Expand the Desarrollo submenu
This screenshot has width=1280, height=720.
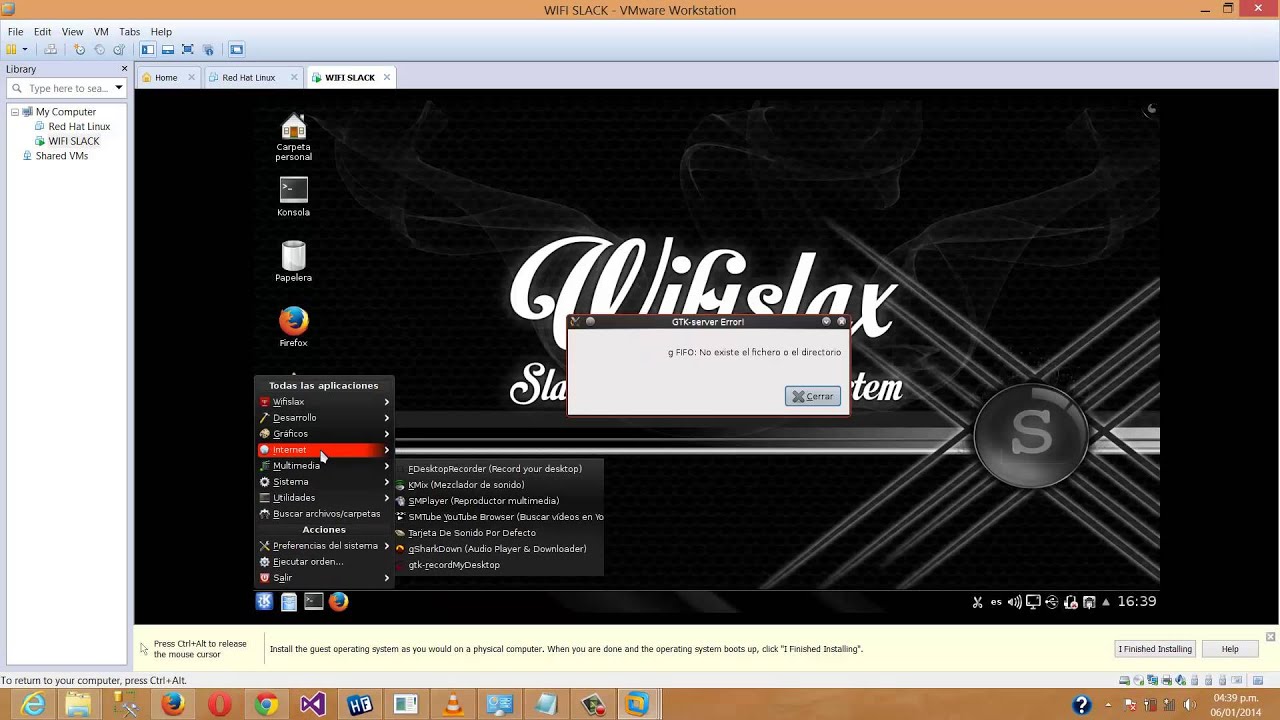point(324,418)
